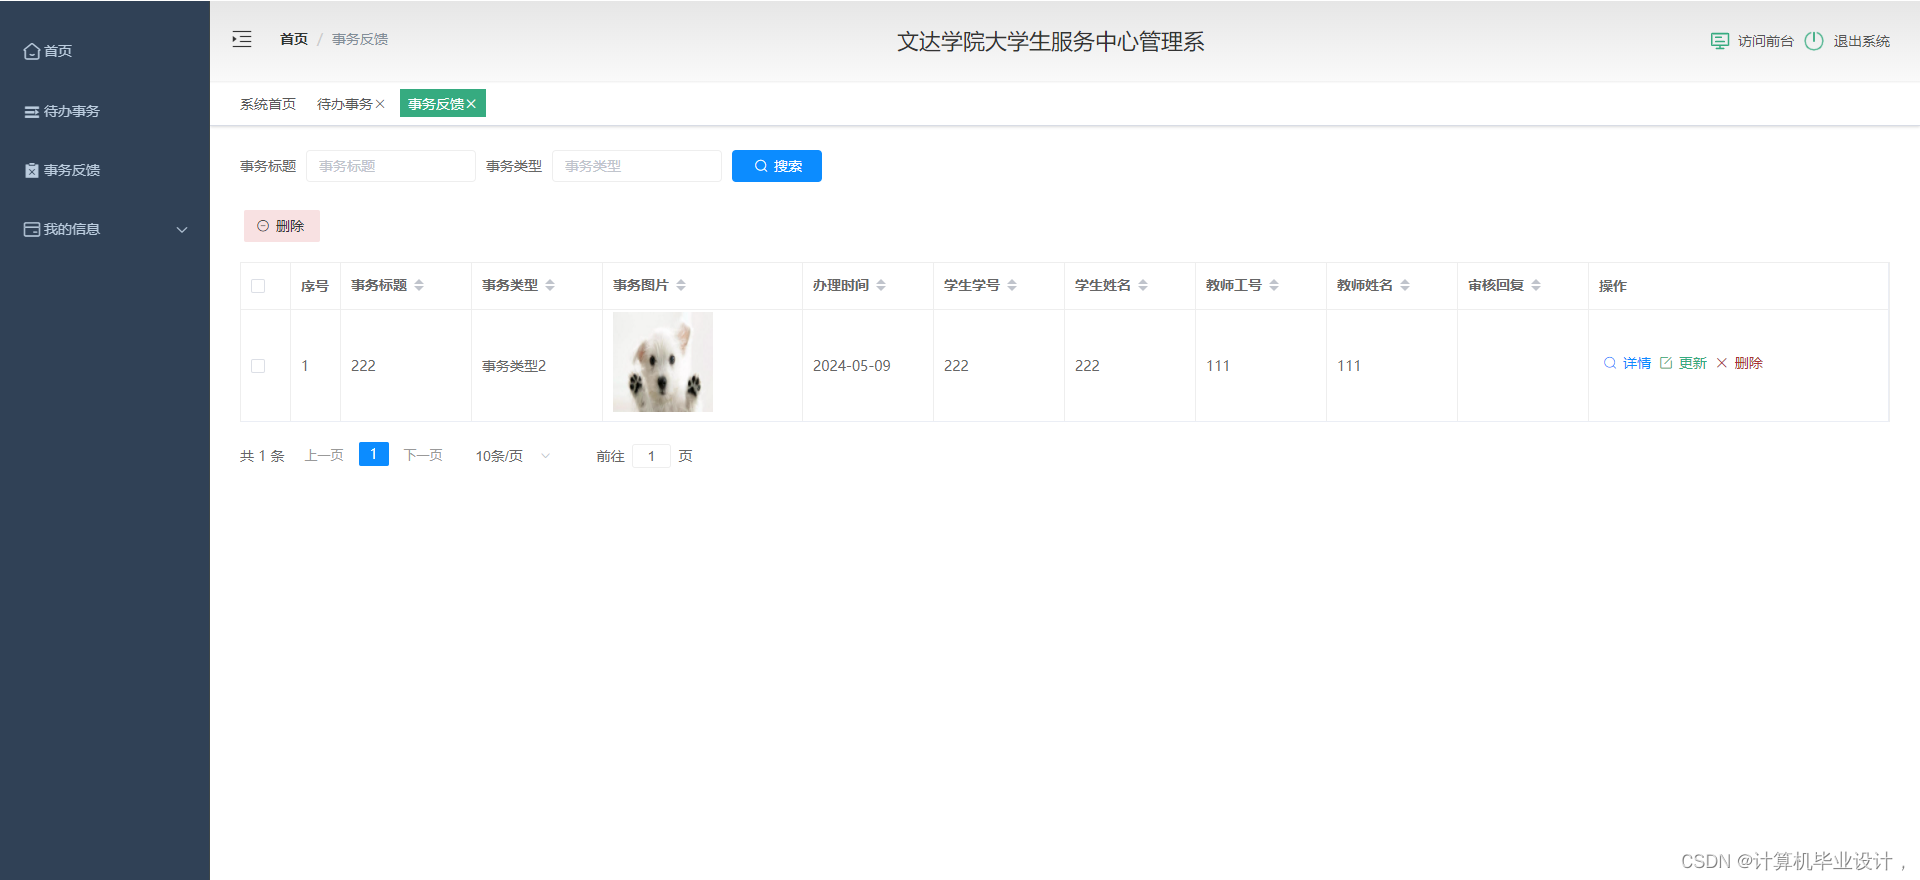Image resolution: width=1920 pixels, height=880 pixels.
Task: Sort by 事务图片 column arrows
Action: point(681,285)
